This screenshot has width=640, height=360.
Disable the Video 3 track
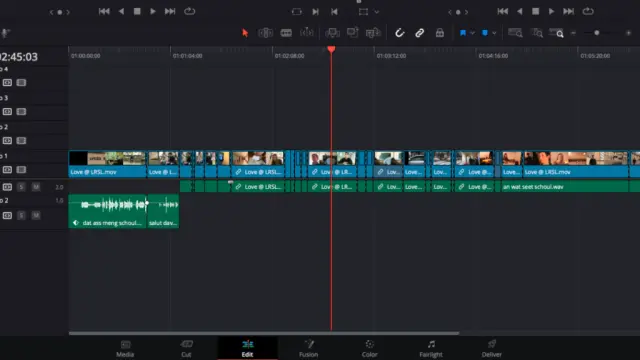tap(21, 111)
